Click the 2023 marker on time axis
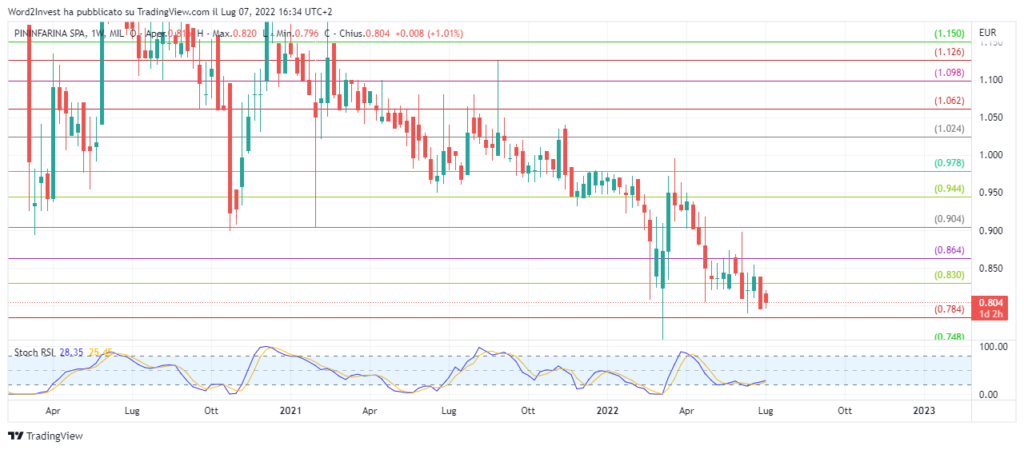 point(924,410)
